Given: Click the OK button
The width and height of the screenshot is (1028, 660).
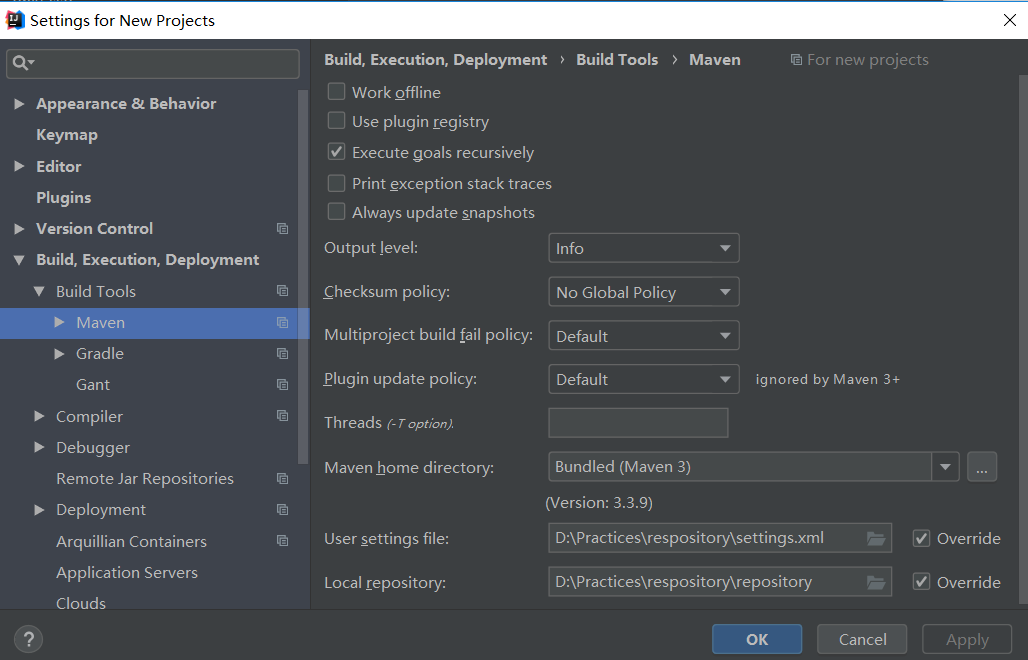Looking at the screenshot, I should tap(757, 639).
